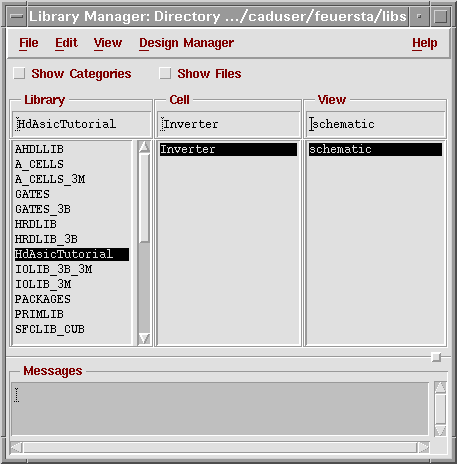Open the File menu
457x464 pixels.
(x=29, y=43)
